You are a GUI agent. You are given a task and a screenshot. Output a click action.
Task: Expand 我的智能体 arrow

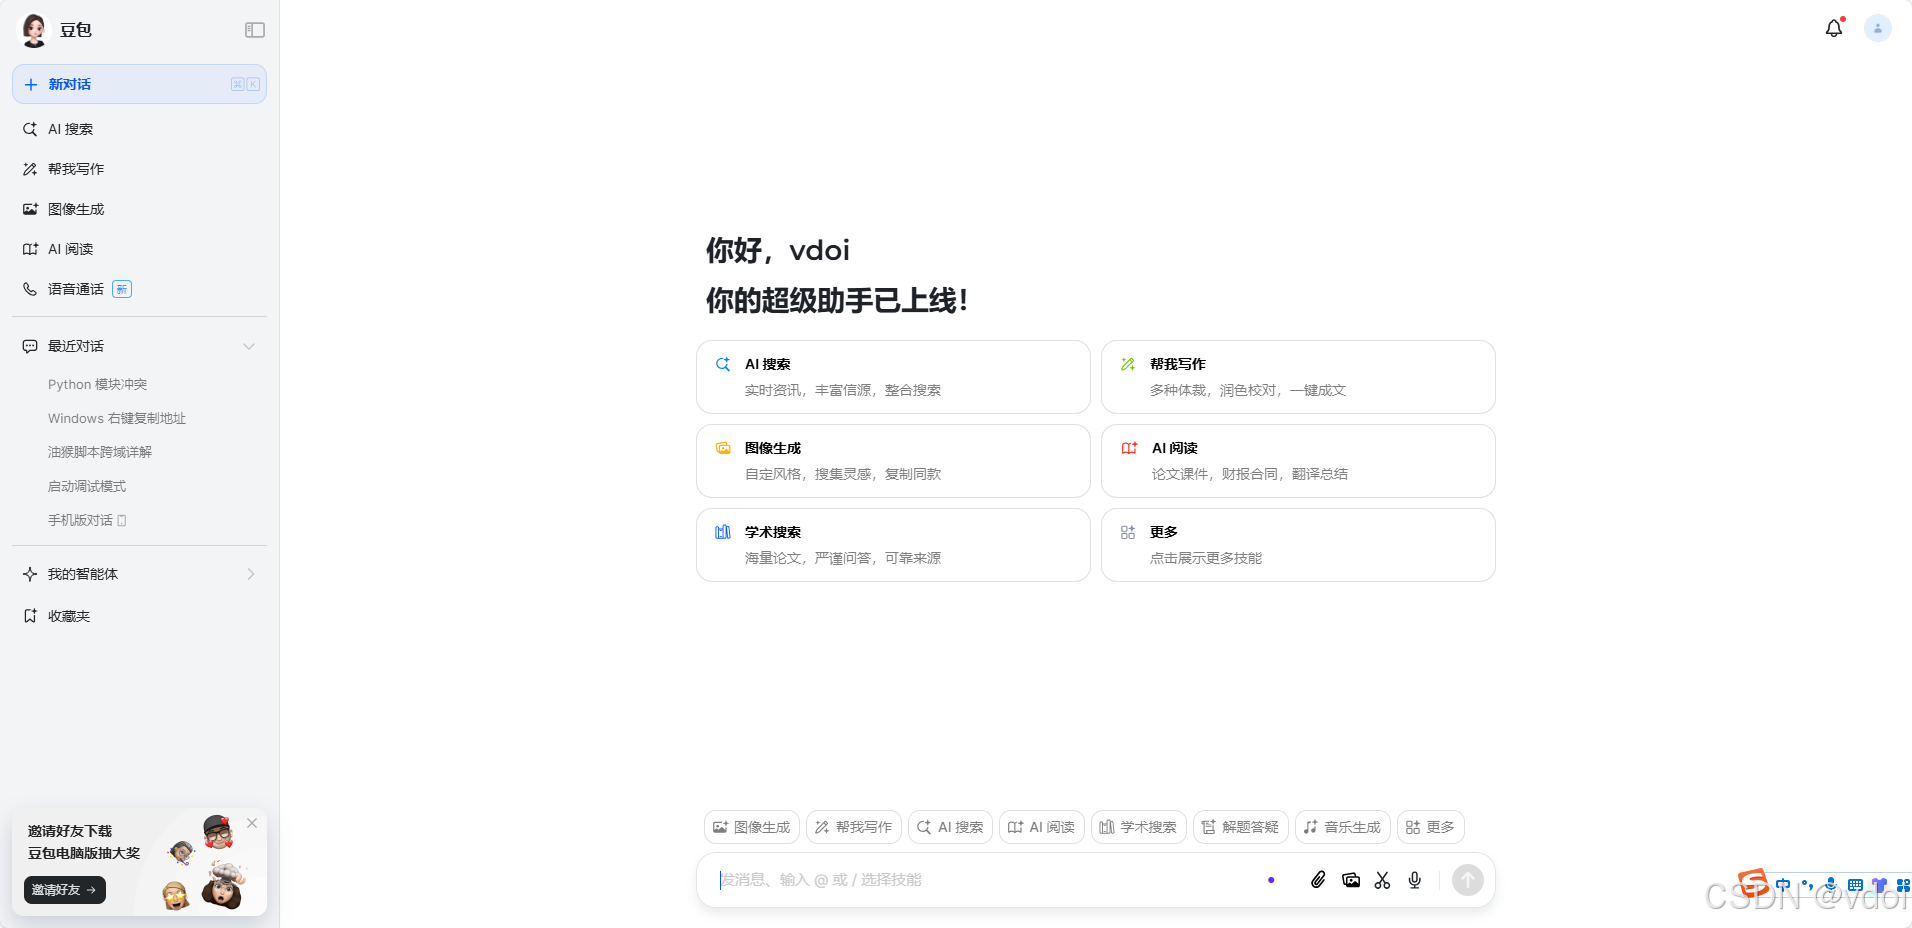(x=250, y=574)
